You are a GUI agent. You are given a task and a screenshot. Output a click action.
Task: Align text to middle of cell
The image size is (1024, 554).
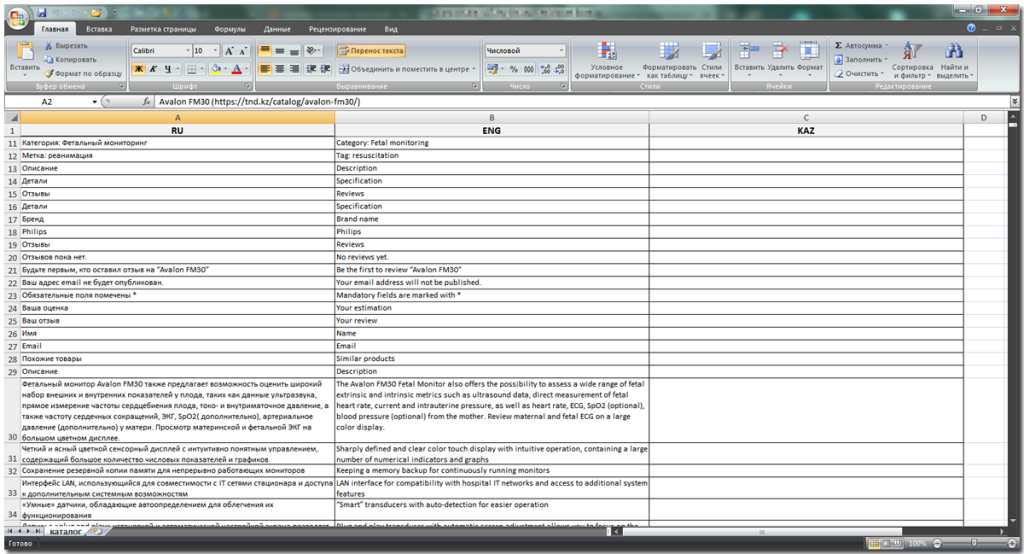tap(280, 50)
